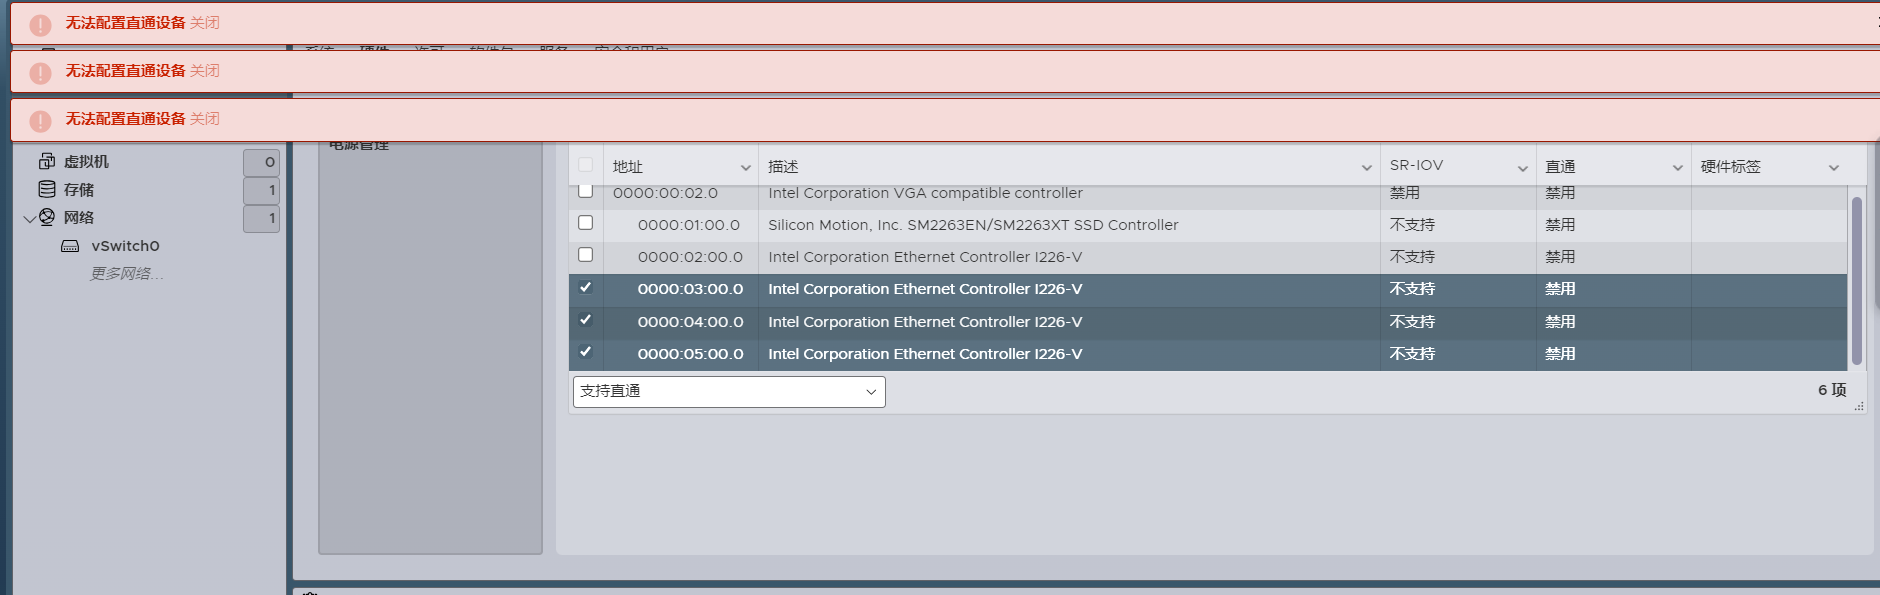The height and width of the screenshot is (595, 1880).
Task: Click the table resize grip icon
Action: (1859, 406)
